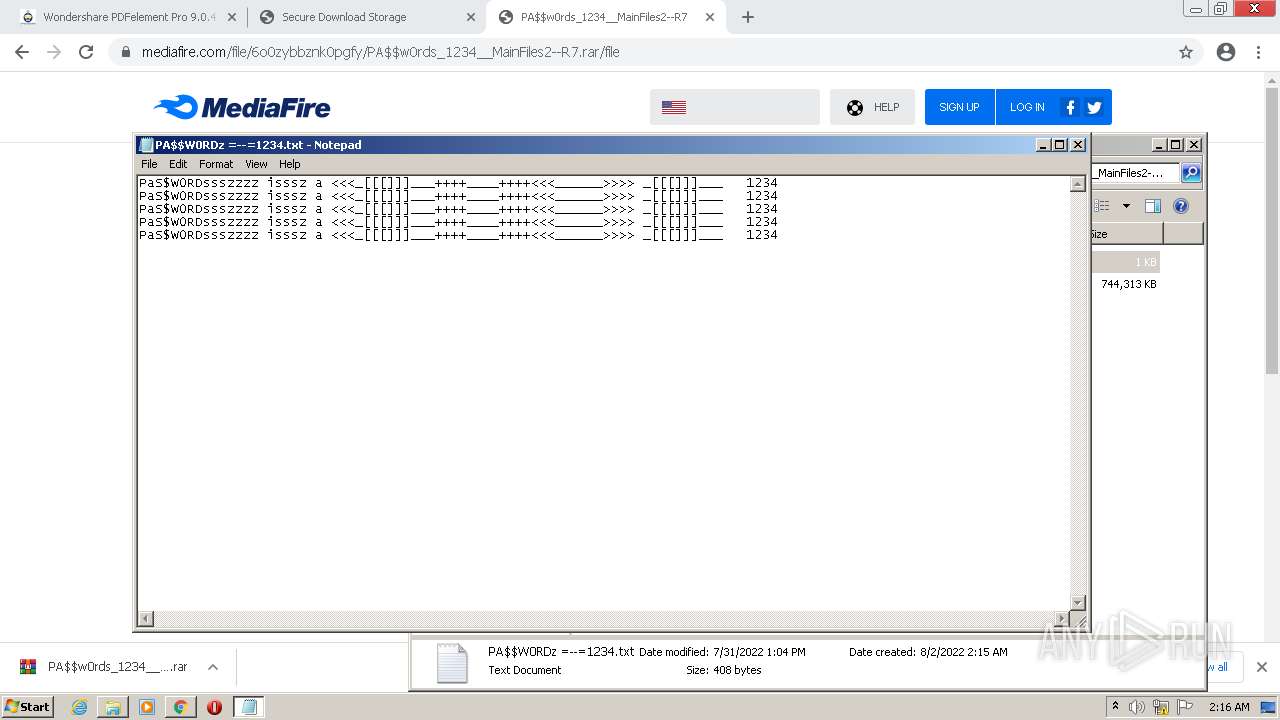The width and height of the screenshot is (1280, 720).
Task: Minimize the Chrome window
Action: click(1196, 8)
